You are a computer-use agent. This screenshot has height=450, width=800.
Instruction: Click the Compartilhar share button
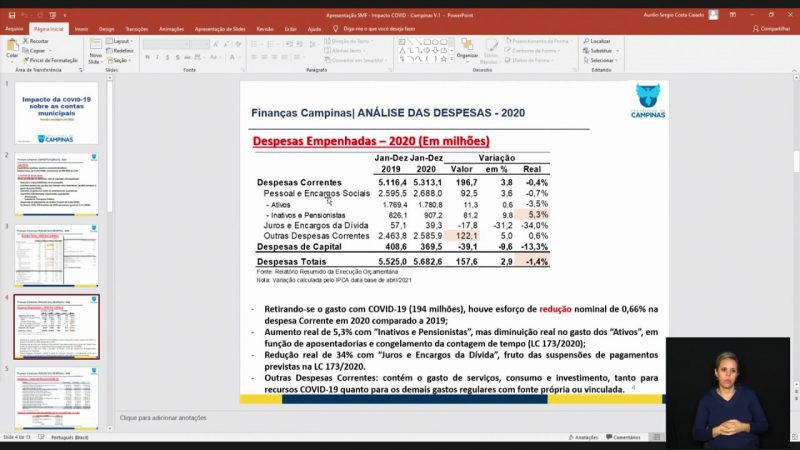771,29
